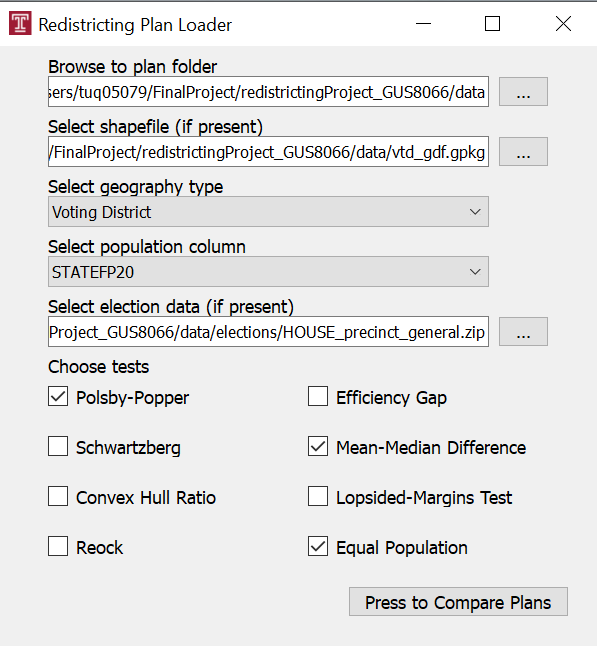Check the Convex Hull Ratio box
Viewport: 597px width, 646px height.
pos(58,496)
